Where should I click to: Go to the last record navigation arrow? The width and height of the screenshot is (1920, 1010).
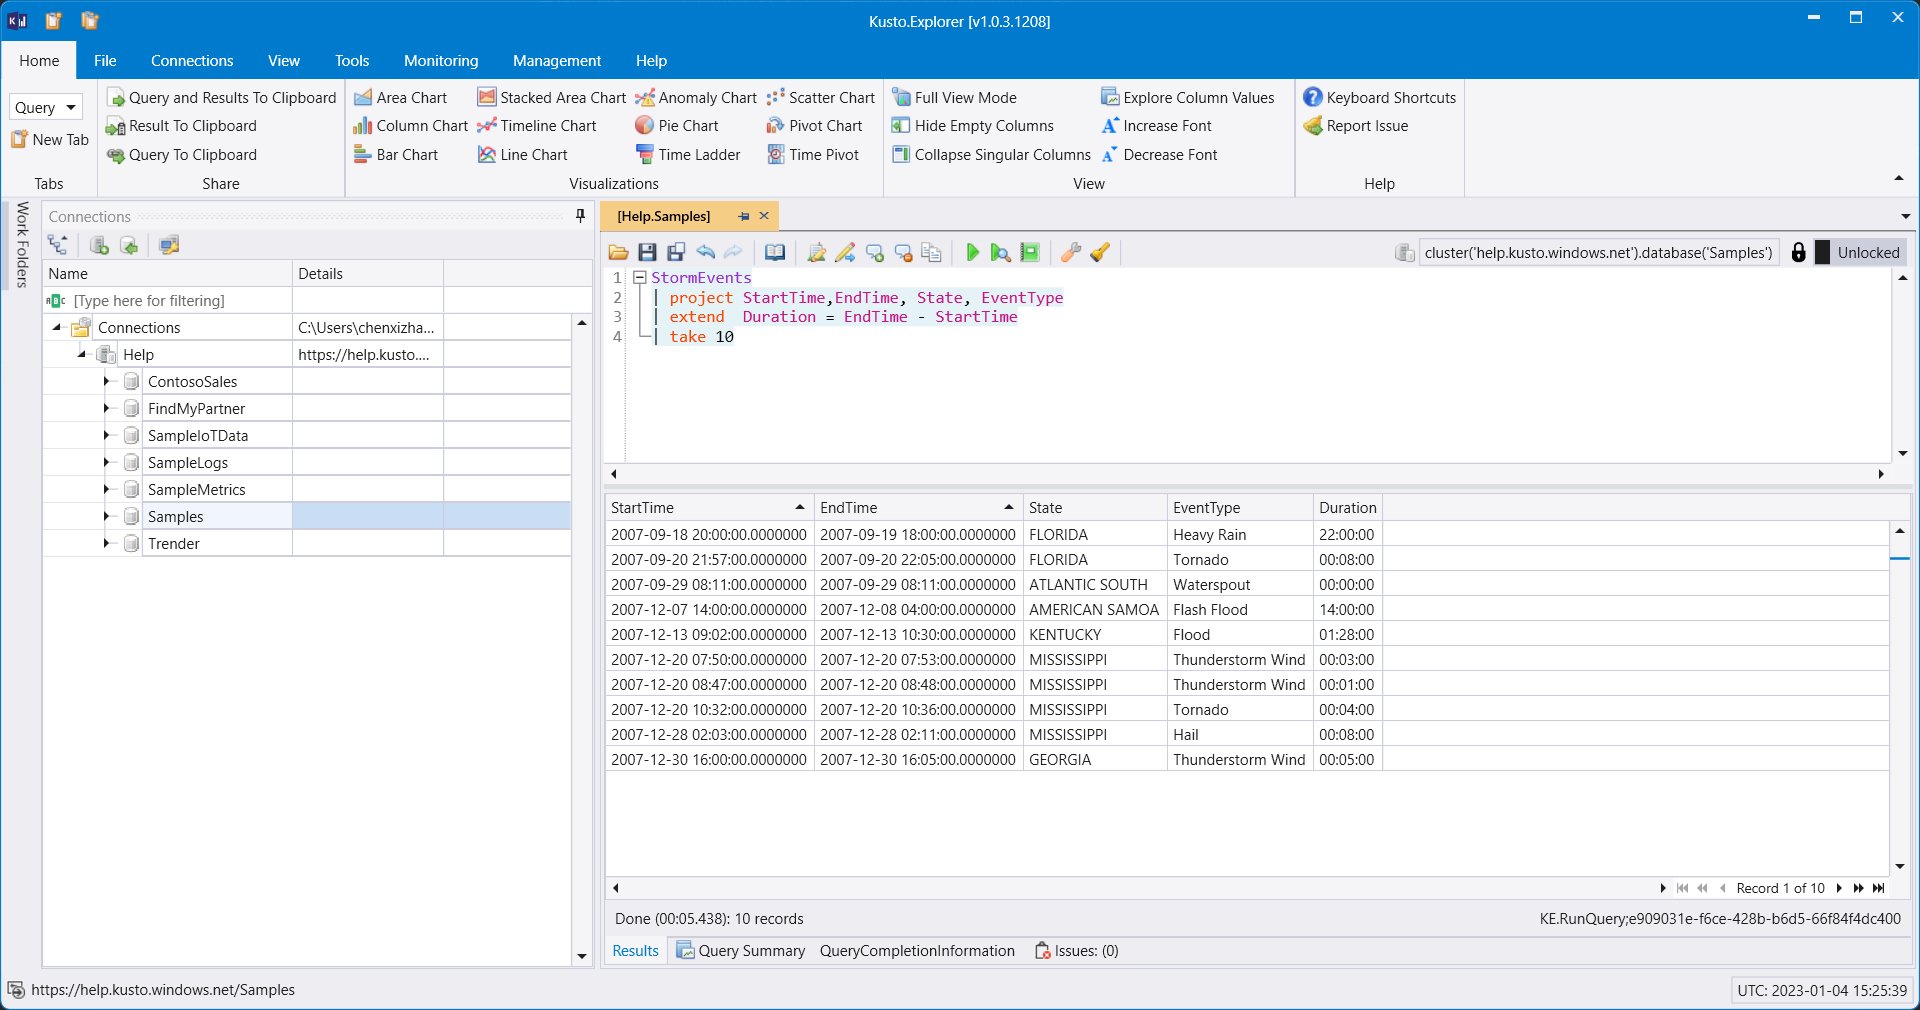click(1879, 888)
